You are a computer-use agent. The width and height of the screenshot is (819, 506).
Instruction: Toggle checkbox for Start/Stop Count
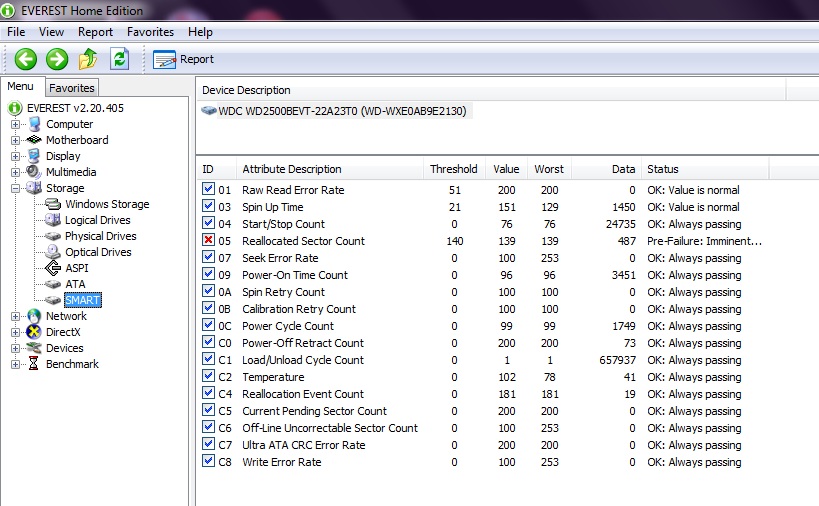coord(208,223)
